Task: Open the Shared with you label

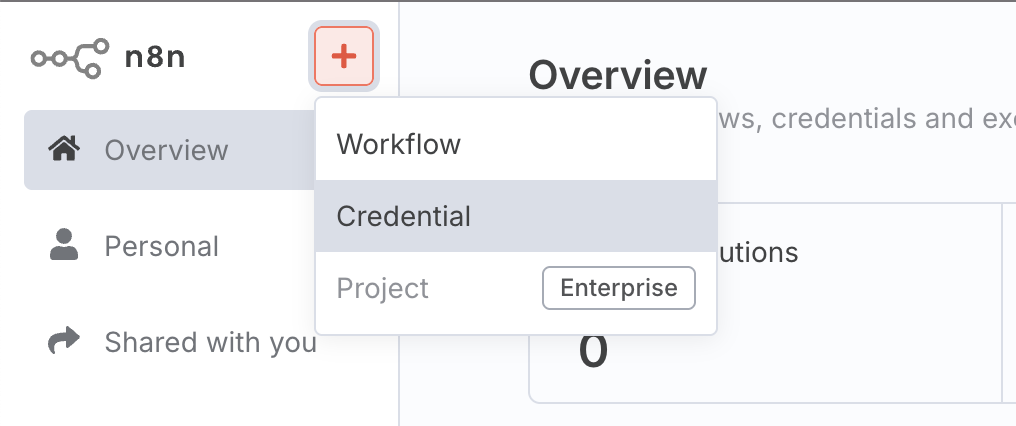Action: (210, 342)
